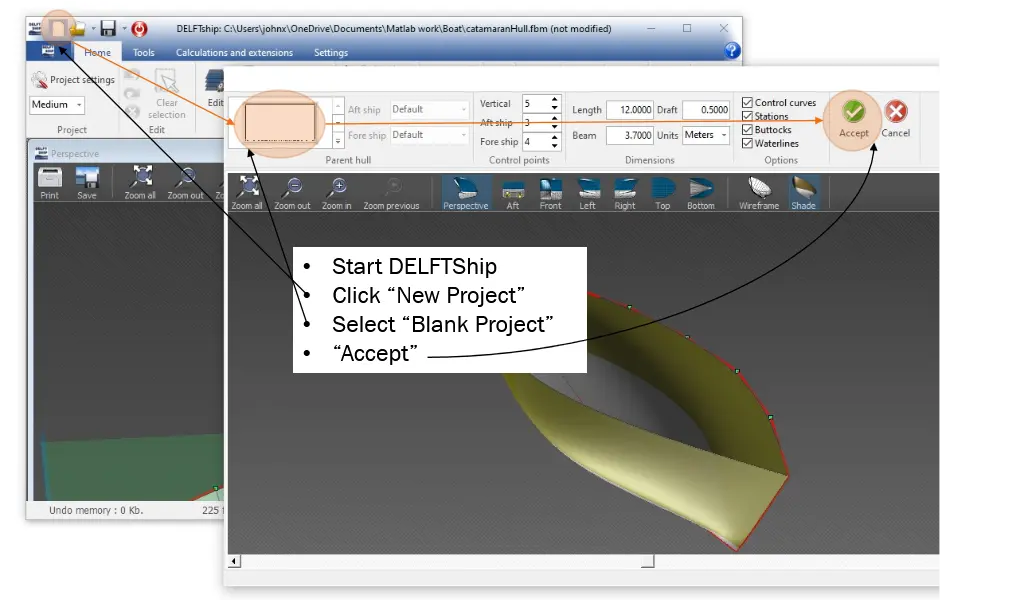Increase the Vertical control points value
This screenshot has height=601, width=1020.
[x=555, y=100]
